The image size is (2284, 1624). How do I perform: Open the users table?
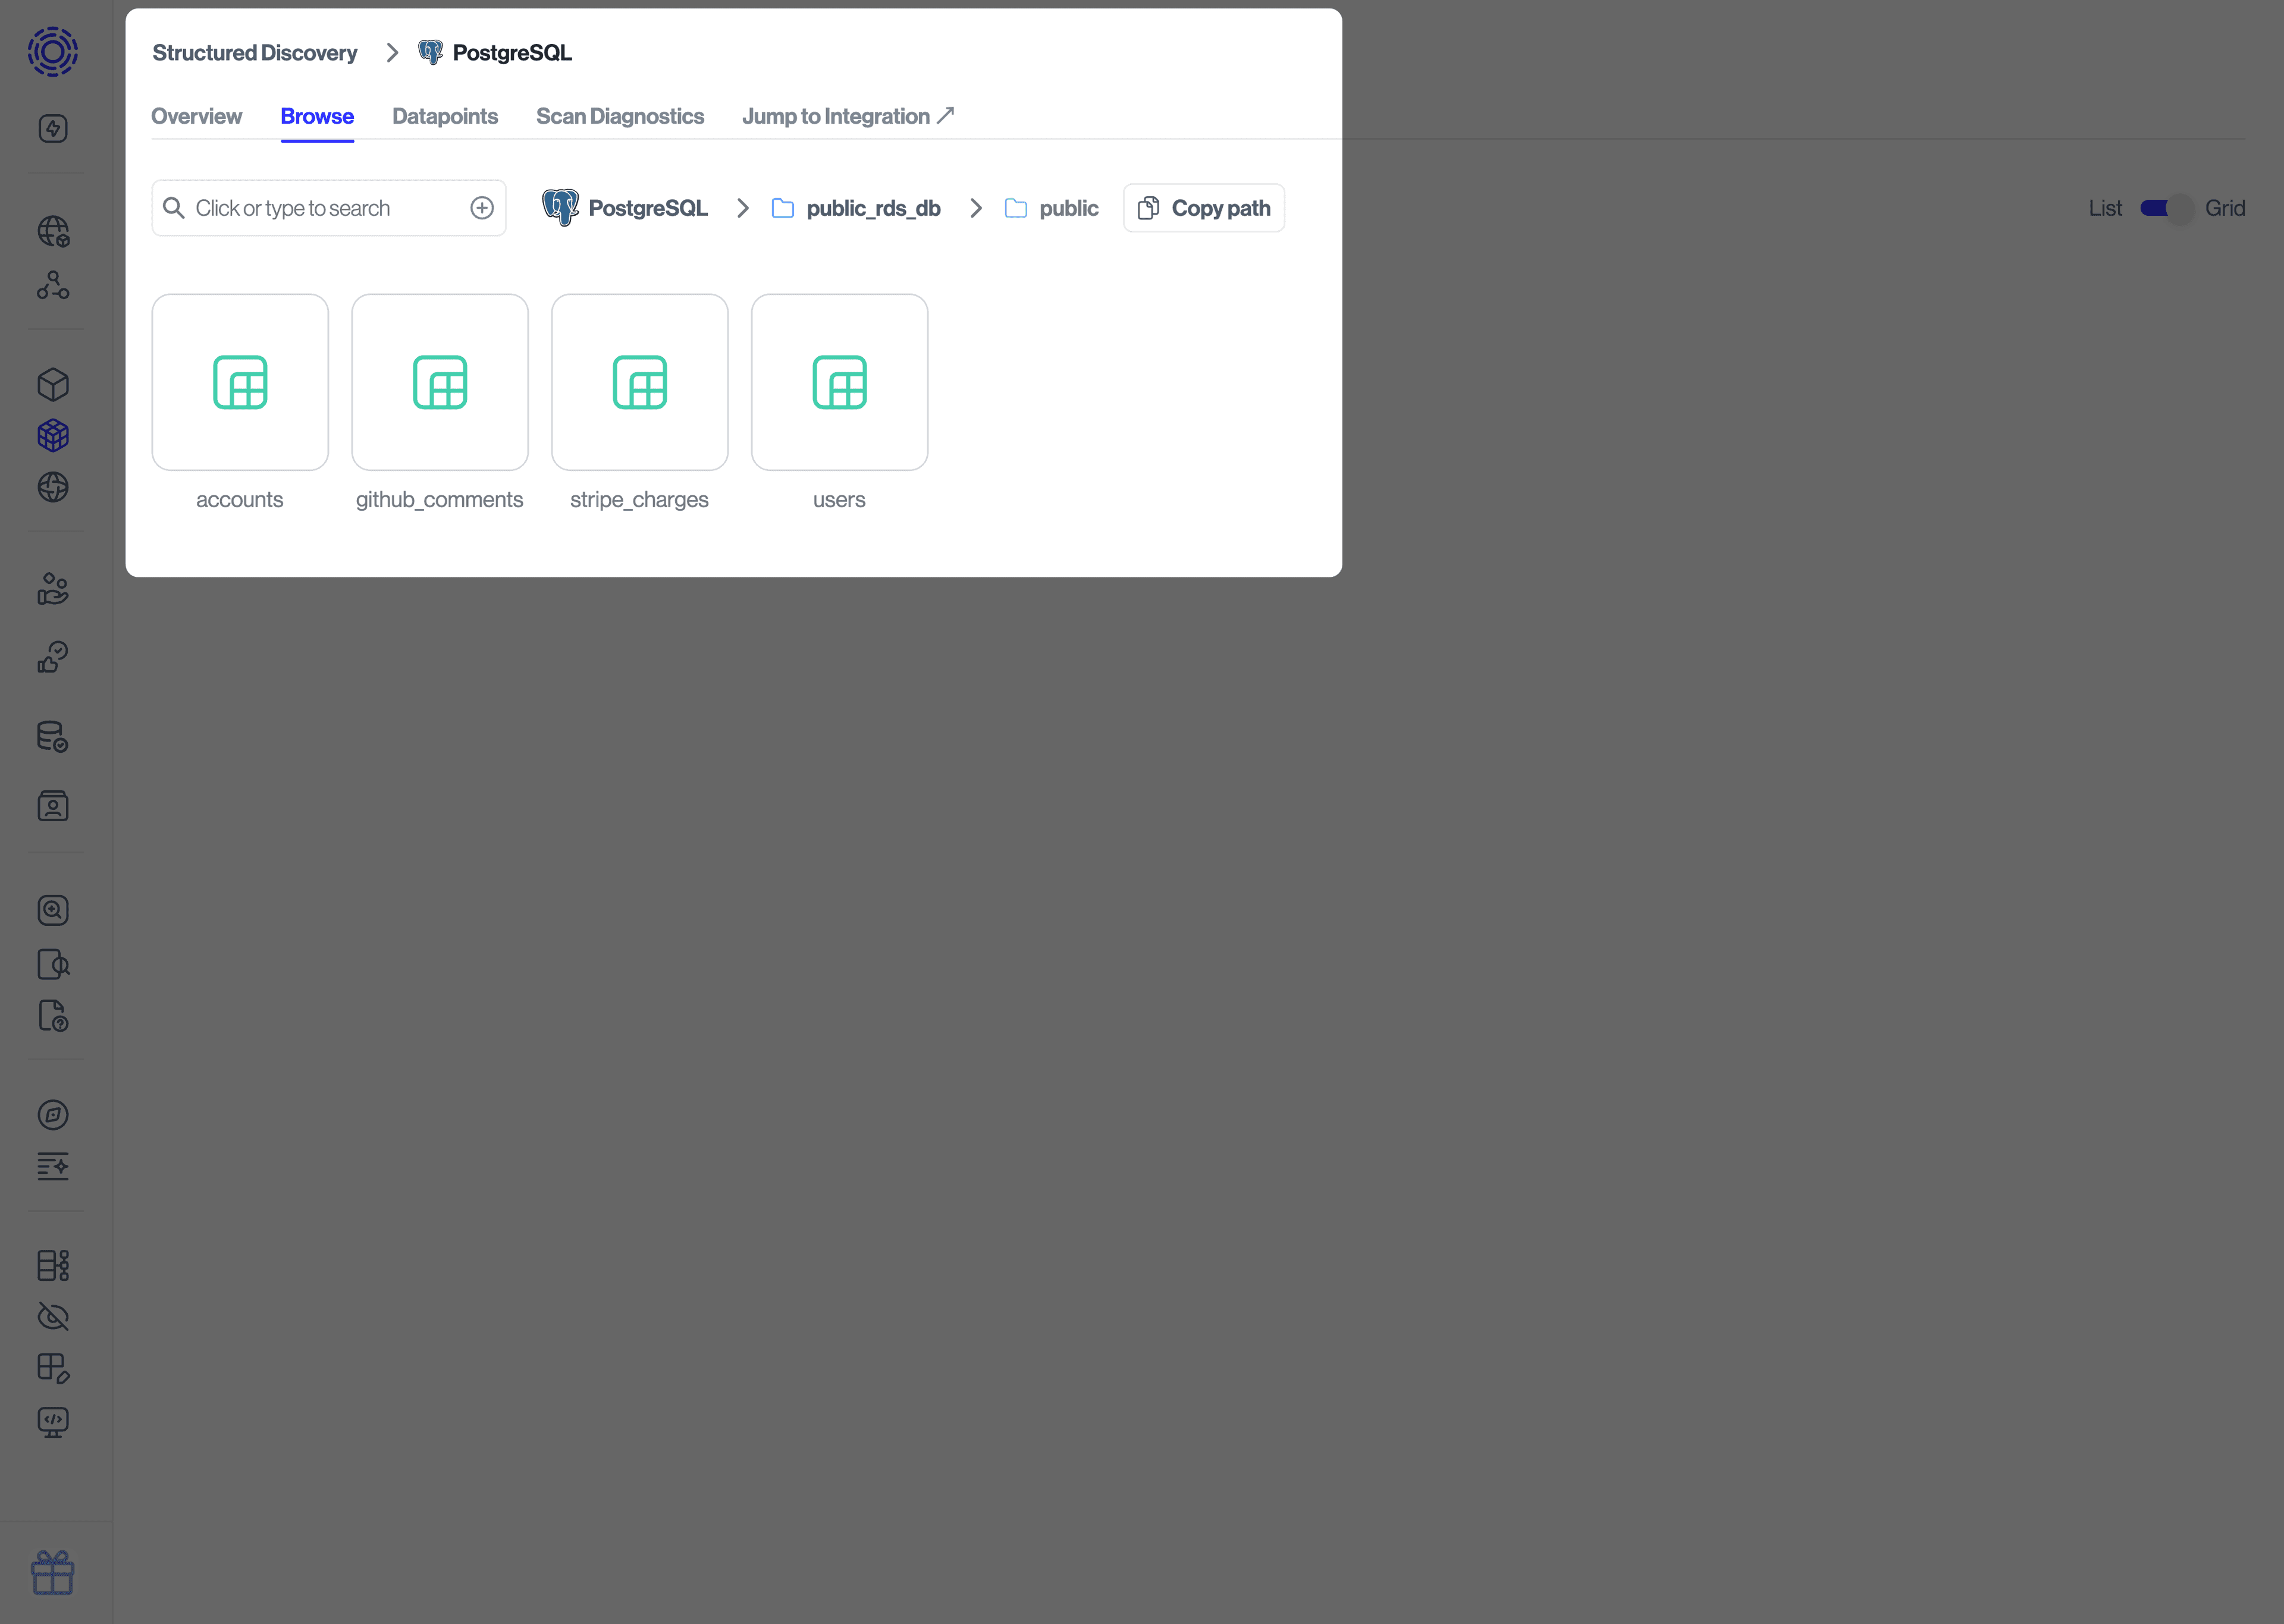[838, 382]
